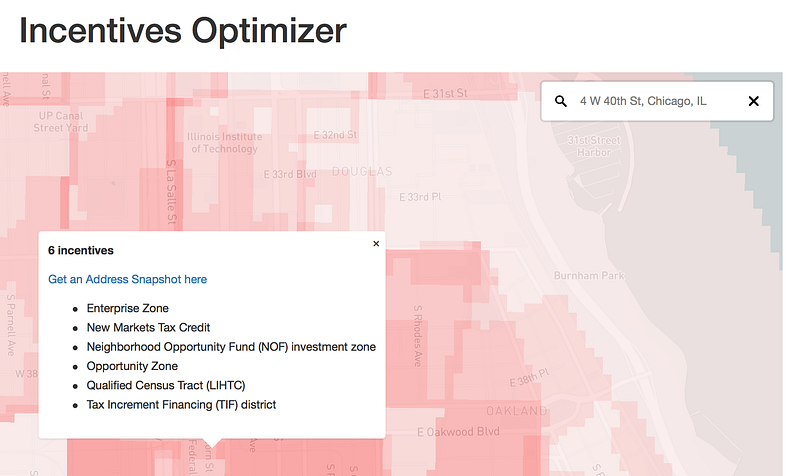Click the 6 incentives popup heading

[x=81, y=250]
